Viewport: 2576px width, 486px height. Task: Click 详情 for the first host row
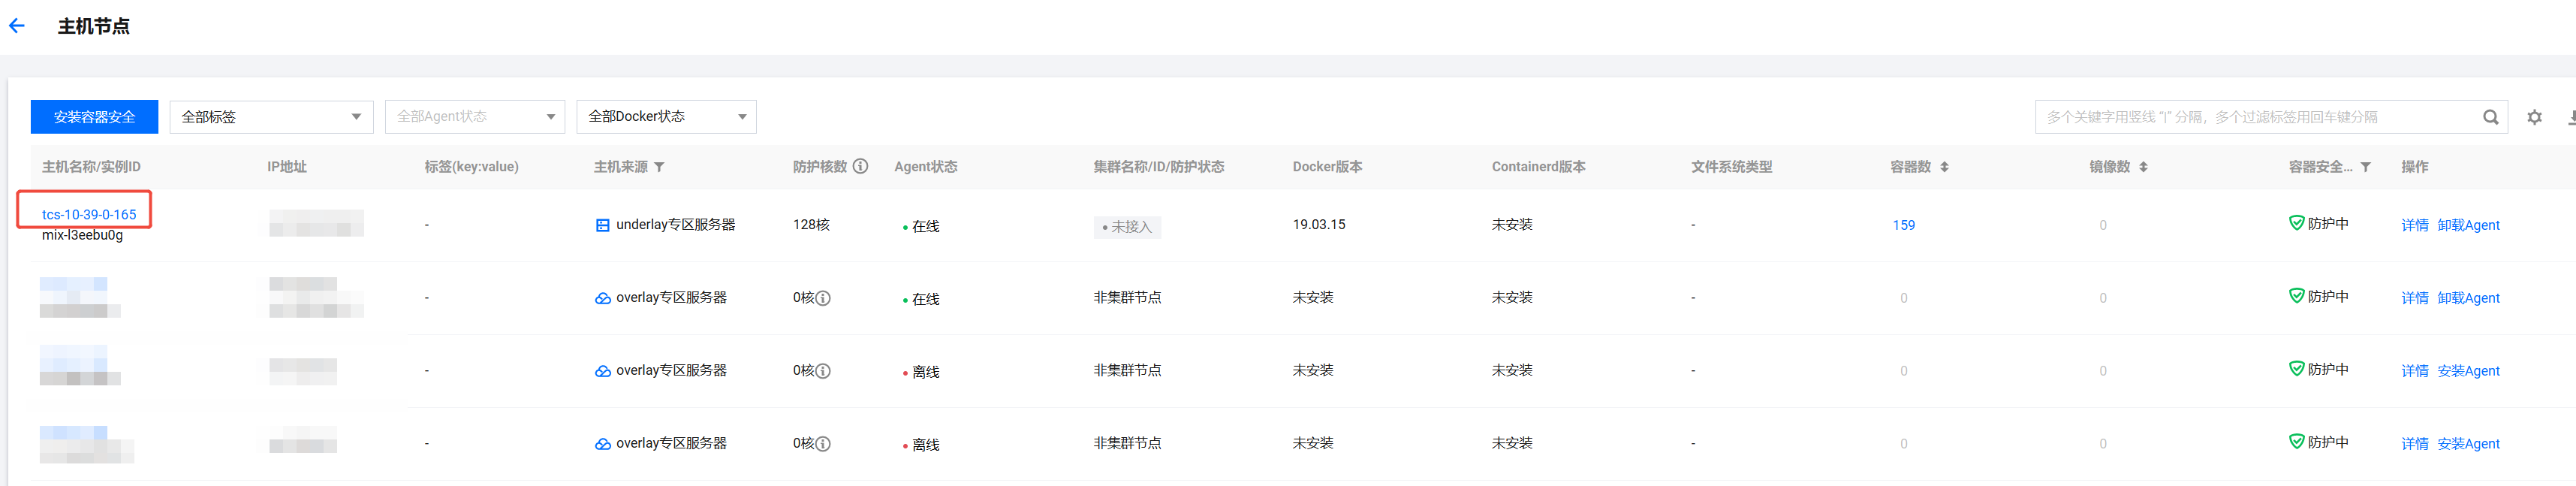[x=2414, y=225]
